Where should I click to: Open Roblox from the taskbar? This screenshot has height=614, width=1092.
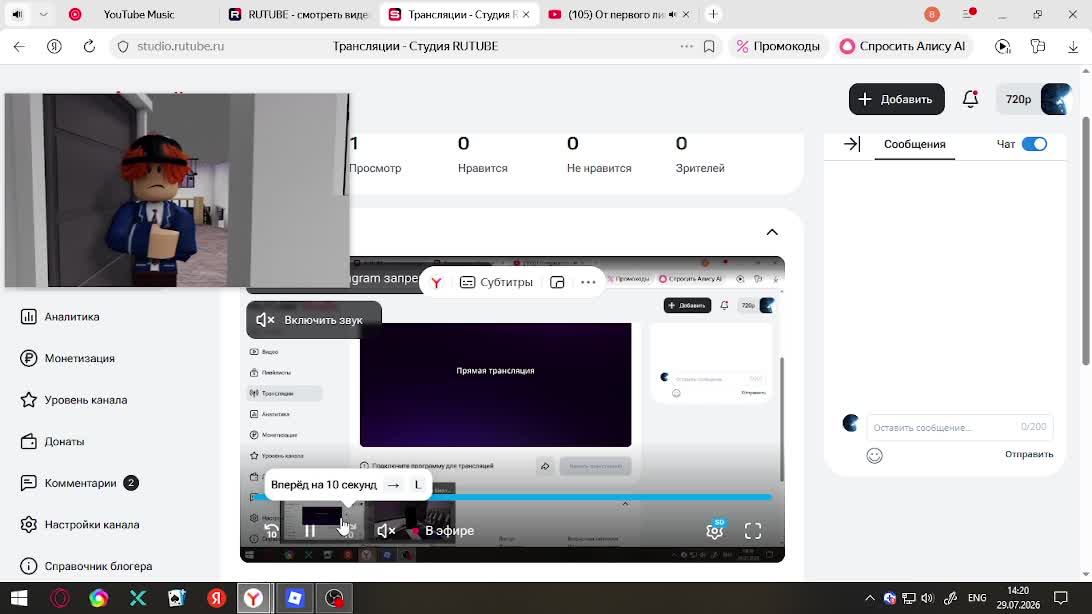295,598
